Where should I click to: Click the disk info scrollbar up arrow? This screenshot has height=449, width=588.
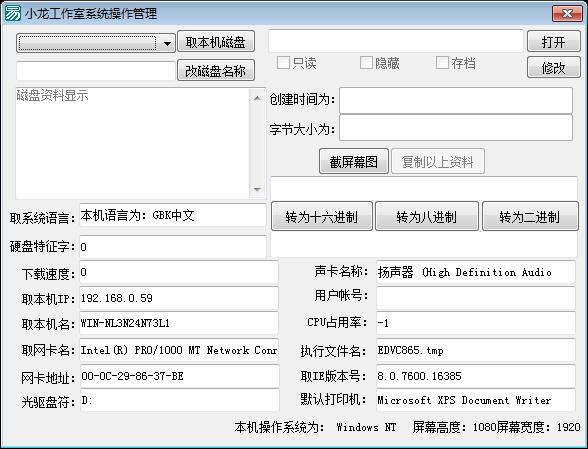pos(257,98)
